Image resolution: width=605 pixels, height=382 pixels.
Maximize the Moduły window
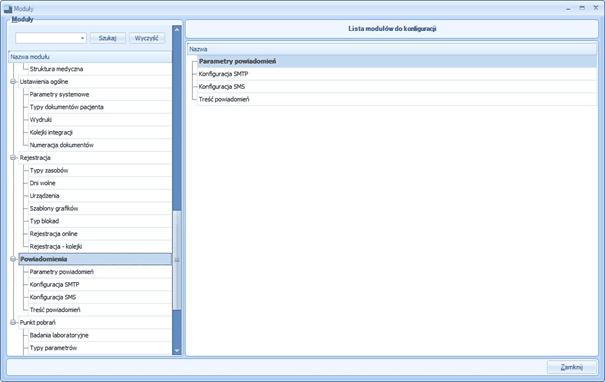point(582,8)
